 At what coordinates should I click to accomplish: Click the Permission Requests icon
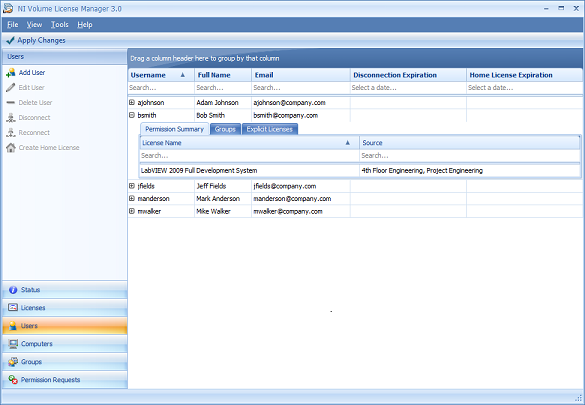tap(13, 380)
